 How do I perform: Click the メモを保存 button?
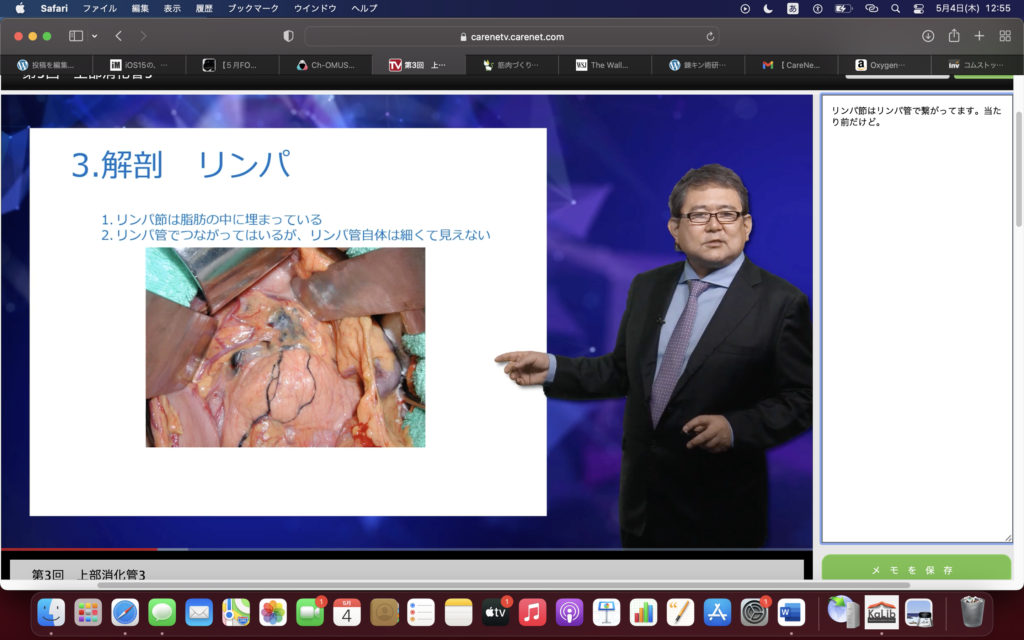point(916,569)
